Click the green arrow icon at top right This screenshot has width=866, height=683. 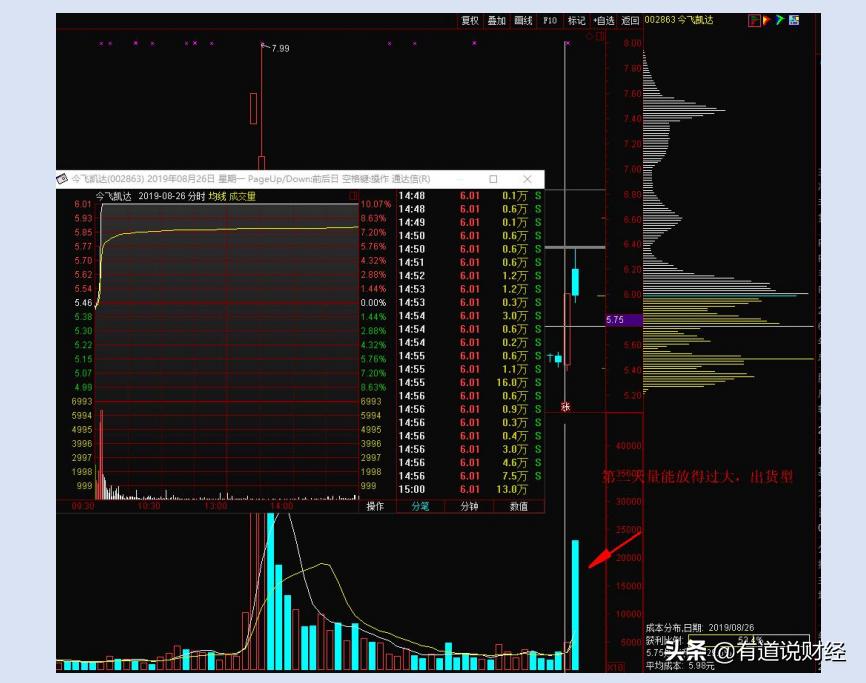pyautogui.click(x=780, y=19)
